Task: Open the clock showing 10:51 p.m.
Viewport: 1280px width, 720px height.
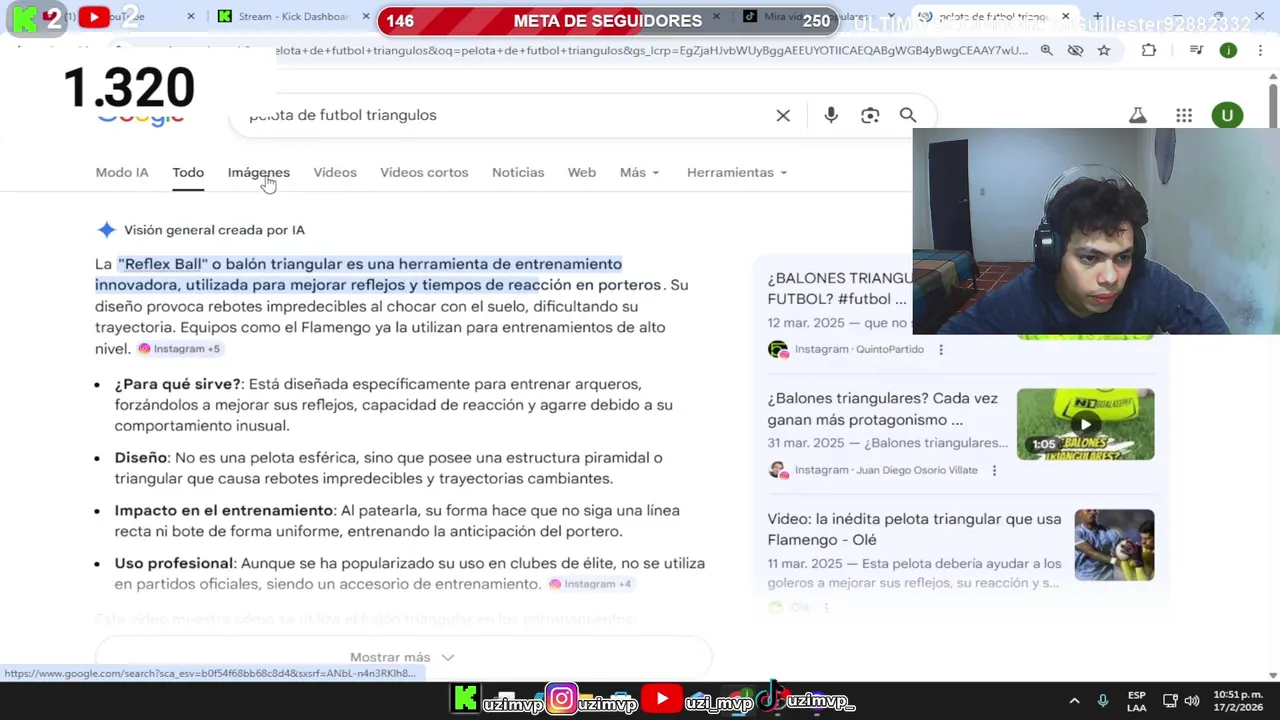Action: (1239, 701)
